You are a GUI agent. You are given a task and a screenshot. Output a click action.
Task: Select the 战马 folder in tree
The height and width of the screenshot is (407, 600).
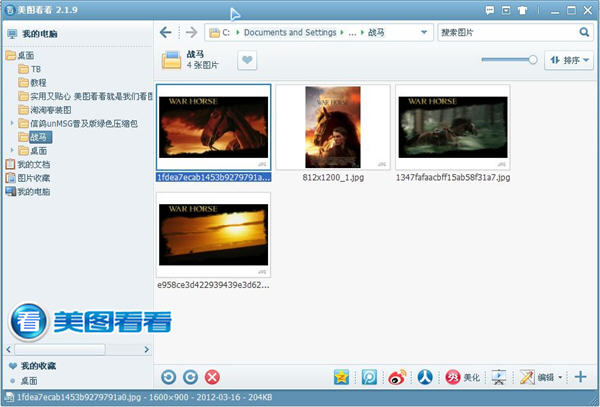coord(35,137)
